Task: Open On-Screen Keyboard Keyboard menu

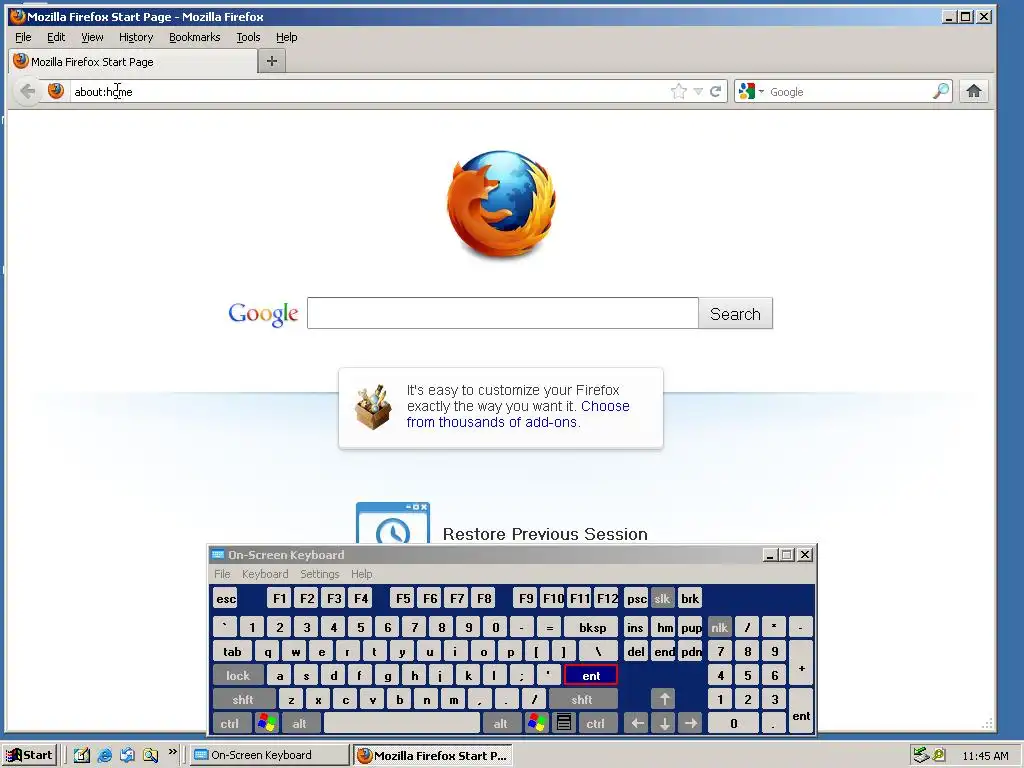Action: point(264,574)
